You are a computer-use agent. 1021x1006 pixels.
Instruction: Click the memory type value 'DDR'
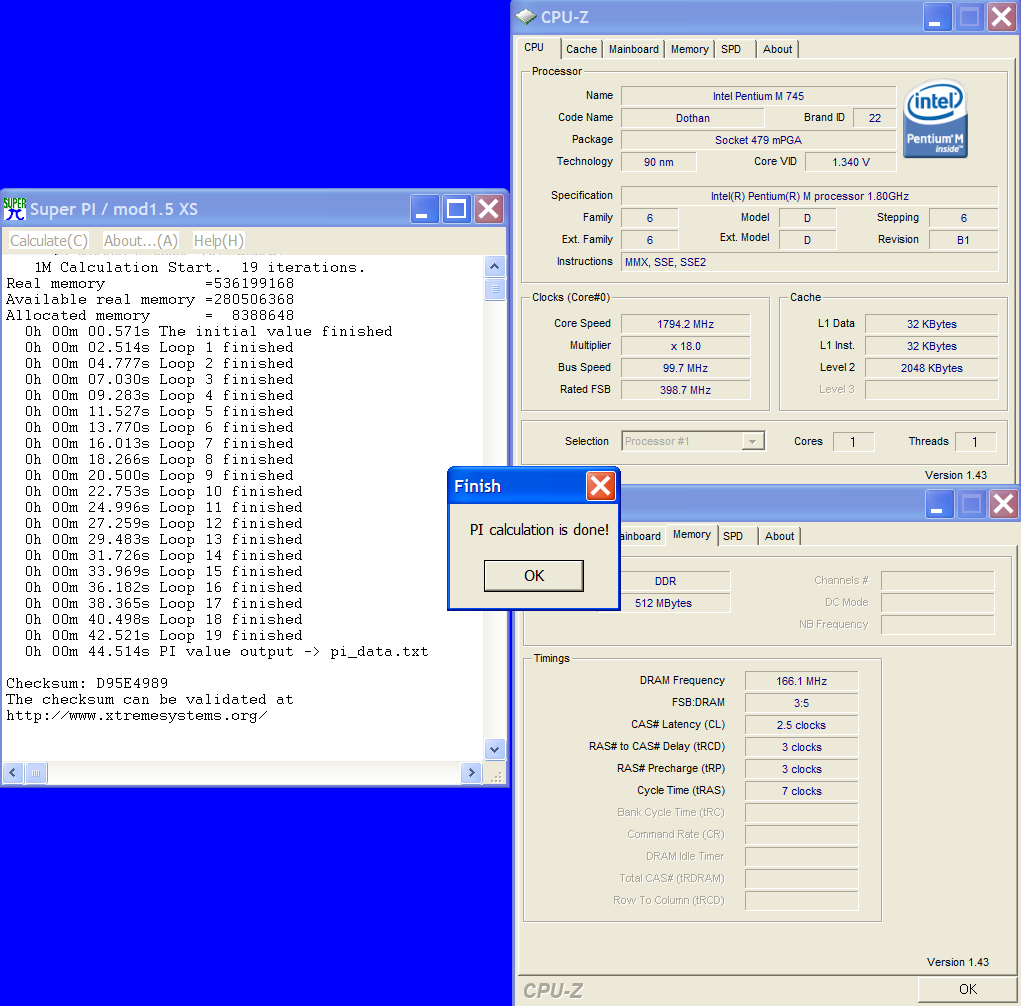665,581
